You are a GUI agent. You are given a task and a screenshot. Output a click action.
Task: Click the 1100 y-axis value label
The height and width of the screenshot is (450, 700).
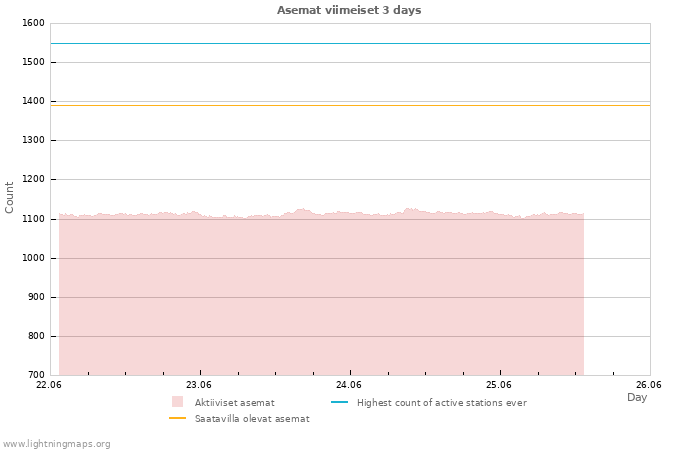pos(33,219)
